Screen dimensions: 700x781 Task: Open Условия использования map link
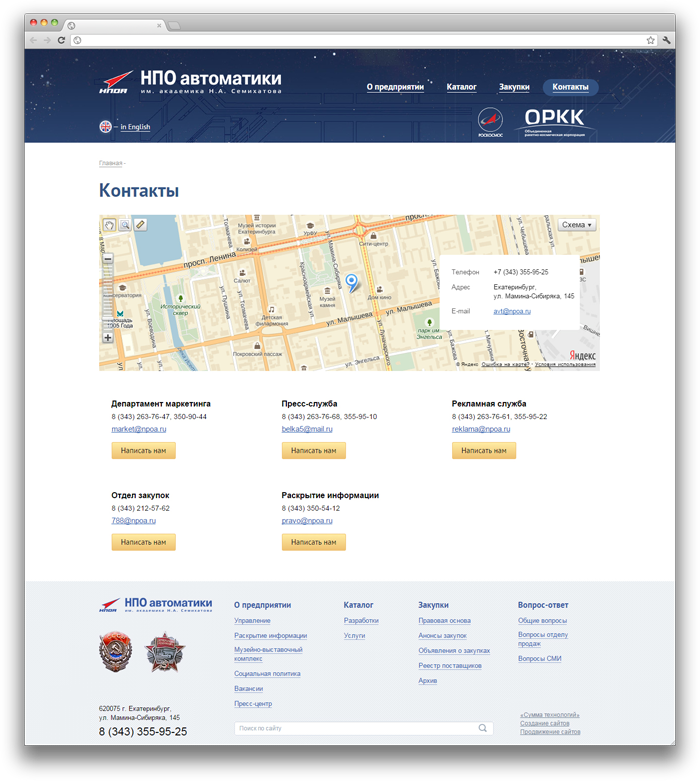[x=565, y=364]
